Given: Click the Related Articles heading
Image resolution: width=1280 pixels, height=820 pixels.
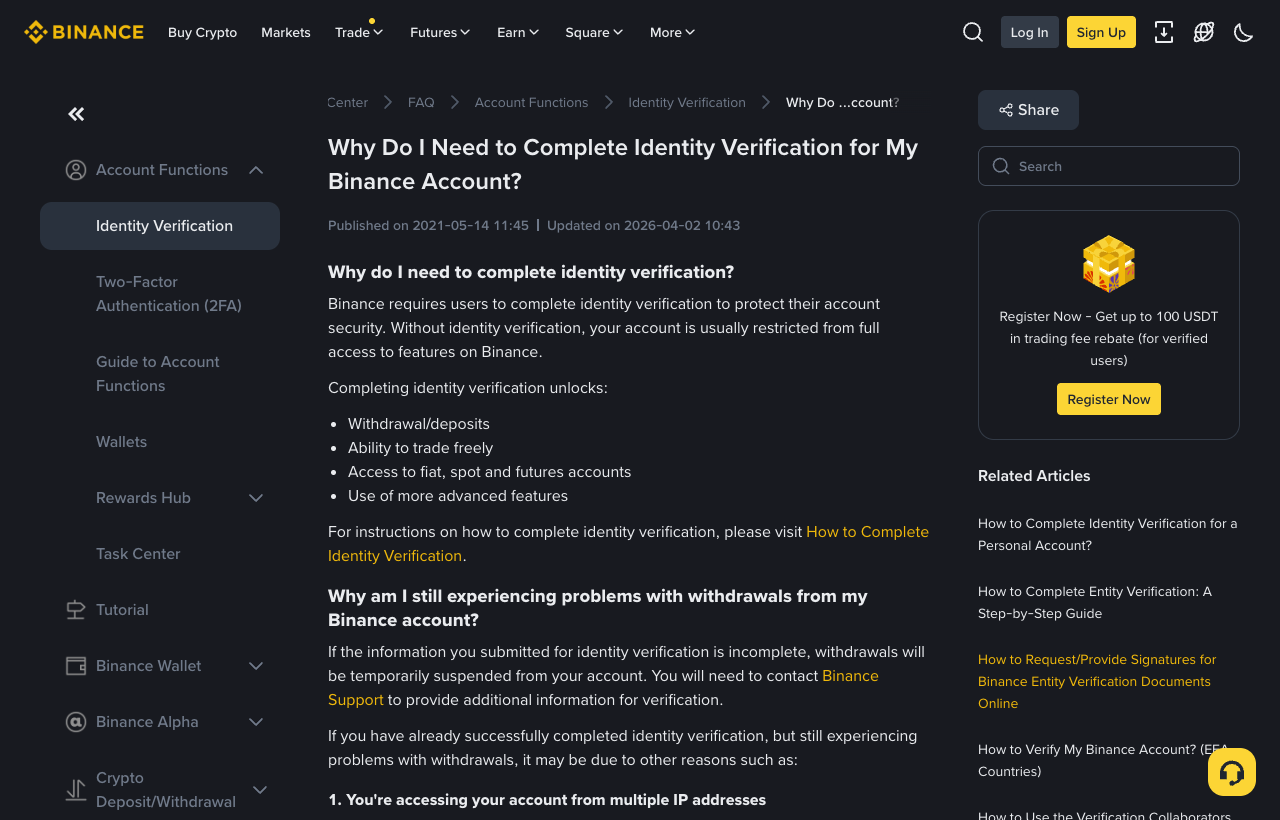Looking at the screenshot, I should click(1034, 476).
